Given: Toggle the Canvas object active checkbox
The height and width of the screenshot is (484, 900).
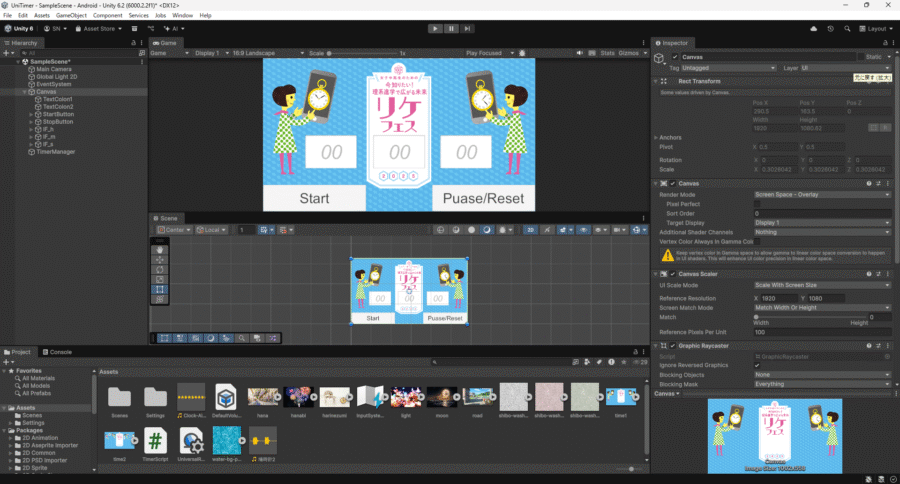Looking at the screenshot, I should (675, 57).
